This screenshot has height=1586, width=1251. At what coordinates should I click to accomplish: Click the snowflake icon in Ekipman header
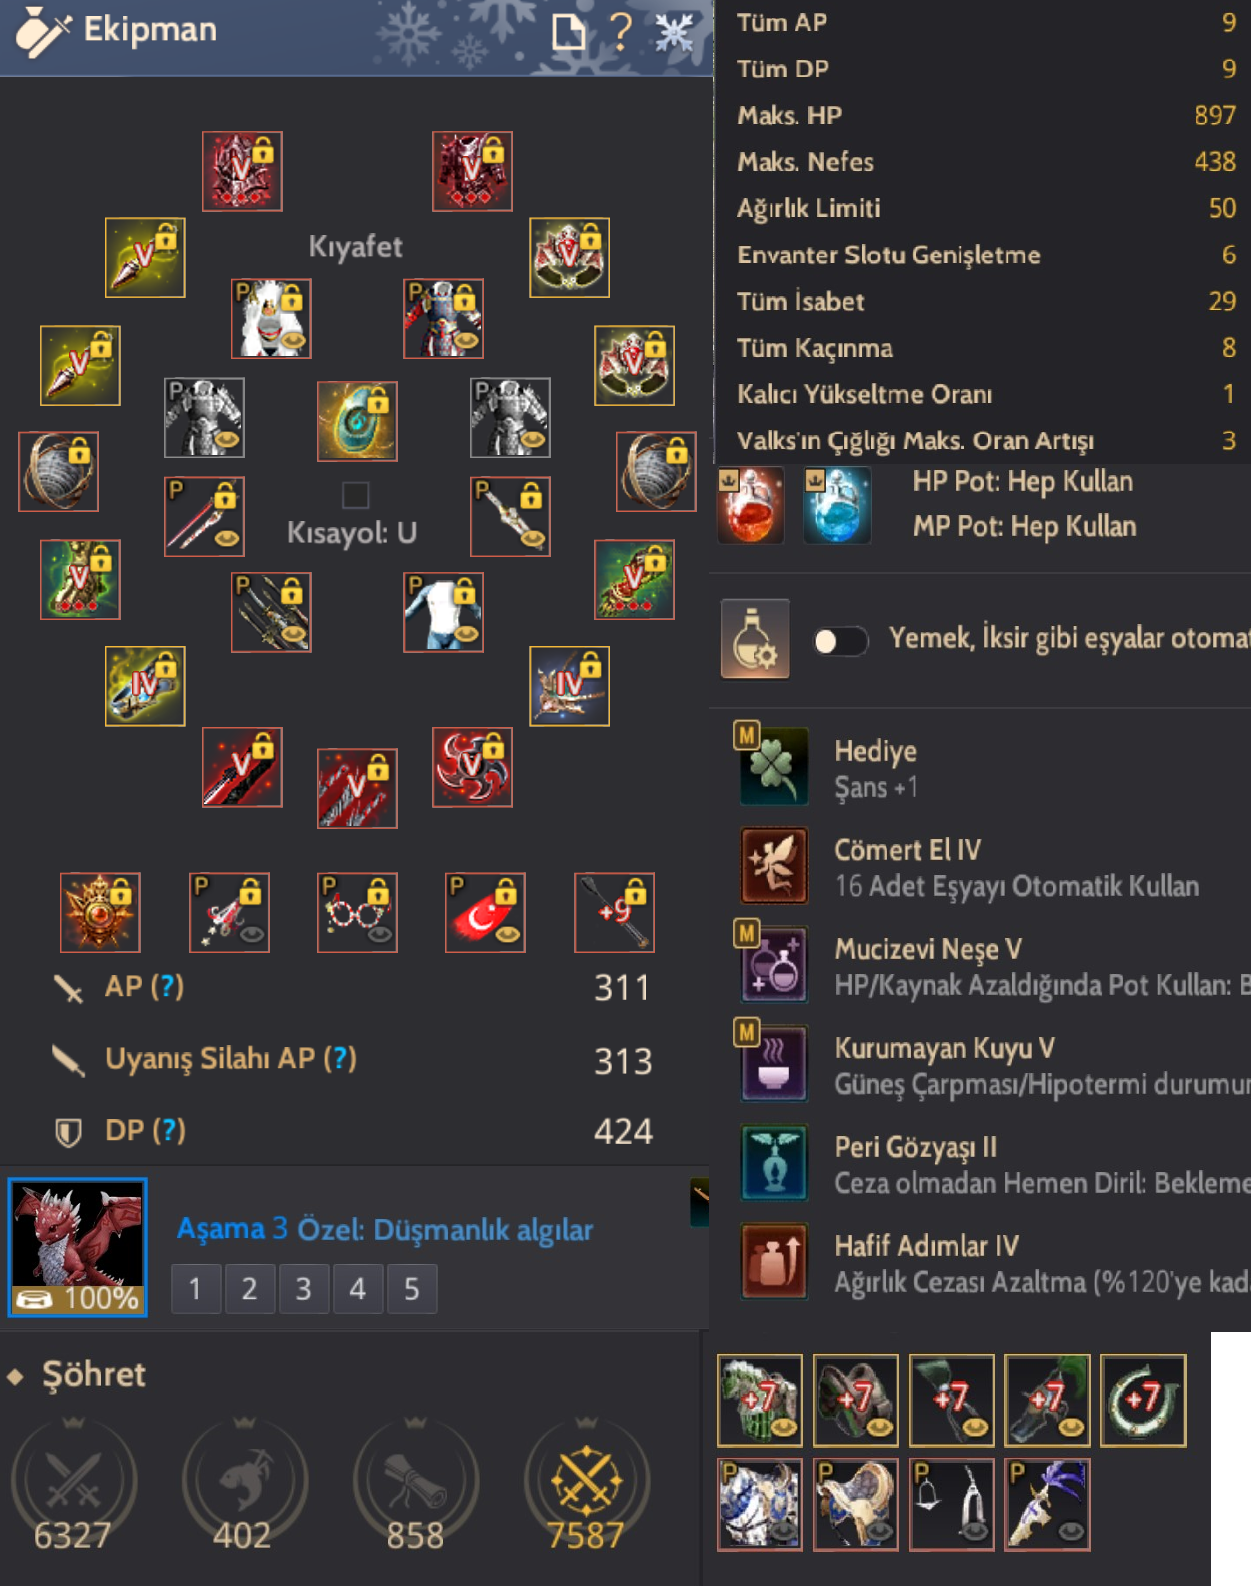pos(674,32)
